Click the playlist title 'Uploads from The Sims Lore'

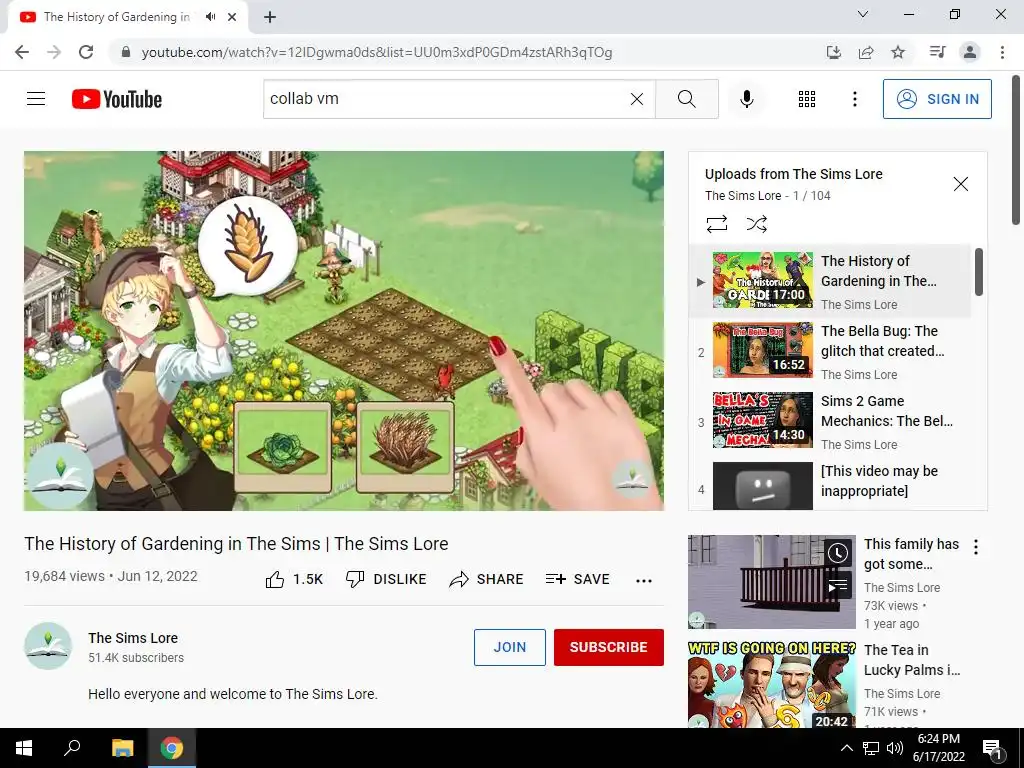pos(793,174)
